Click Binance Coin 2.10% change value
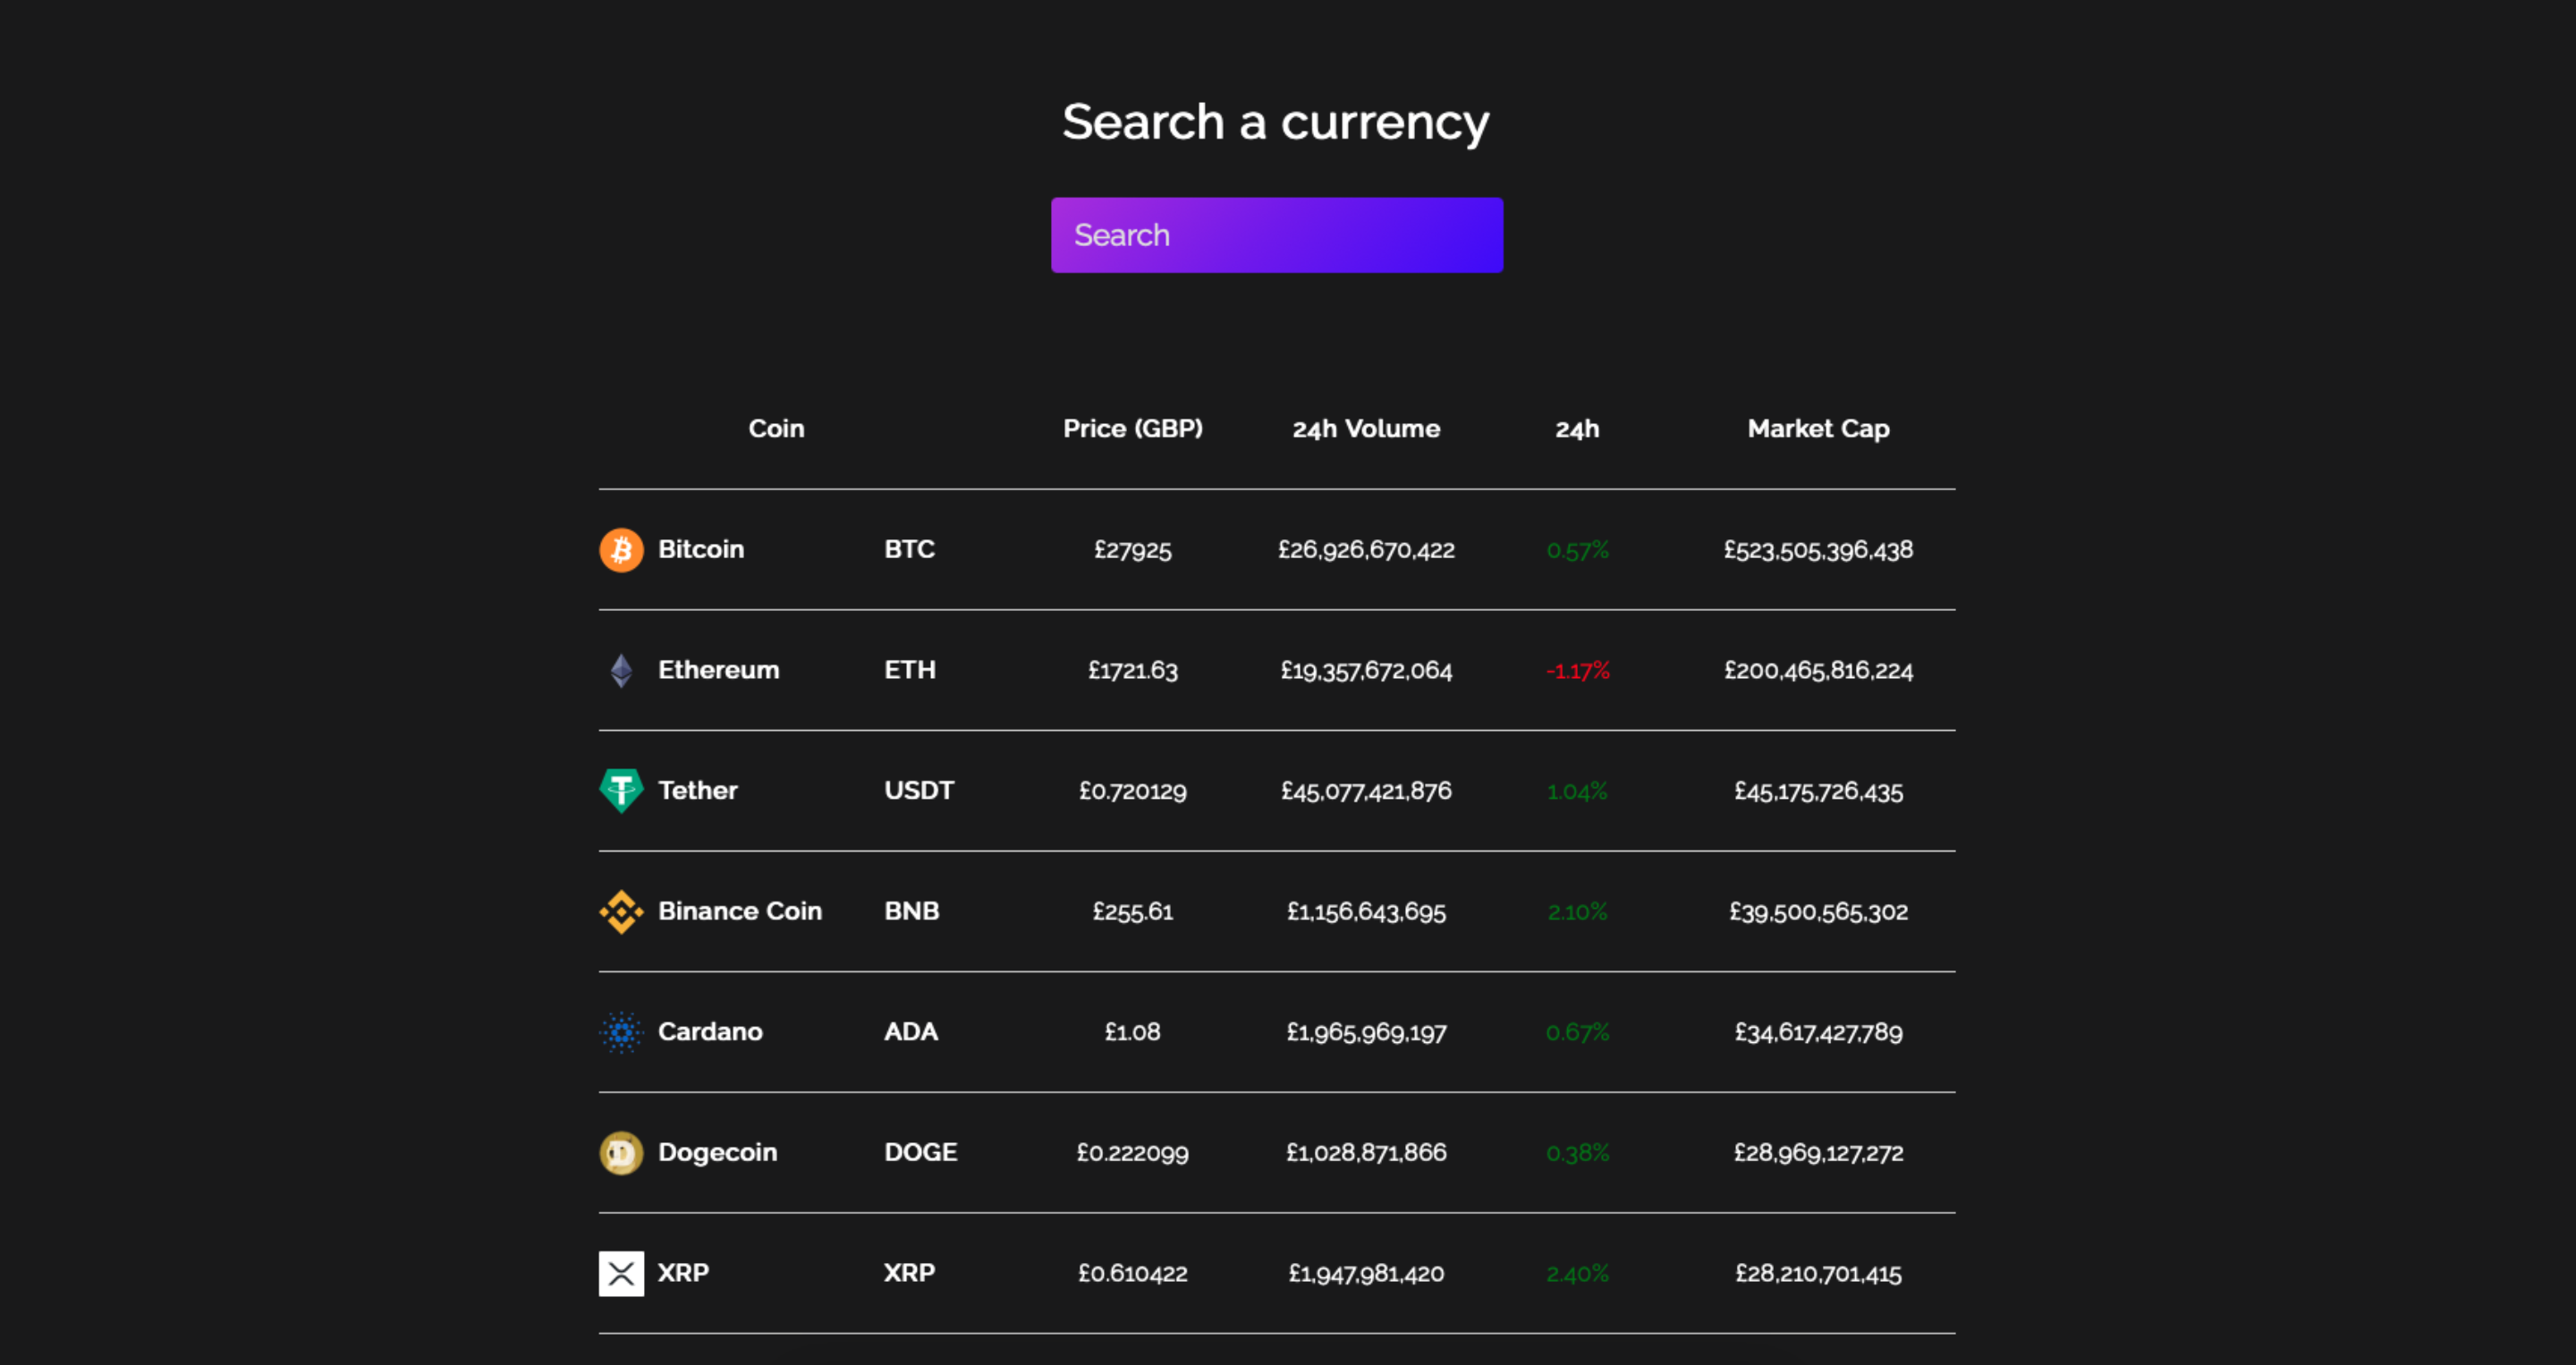2576x1365 pixels. 1577,912
